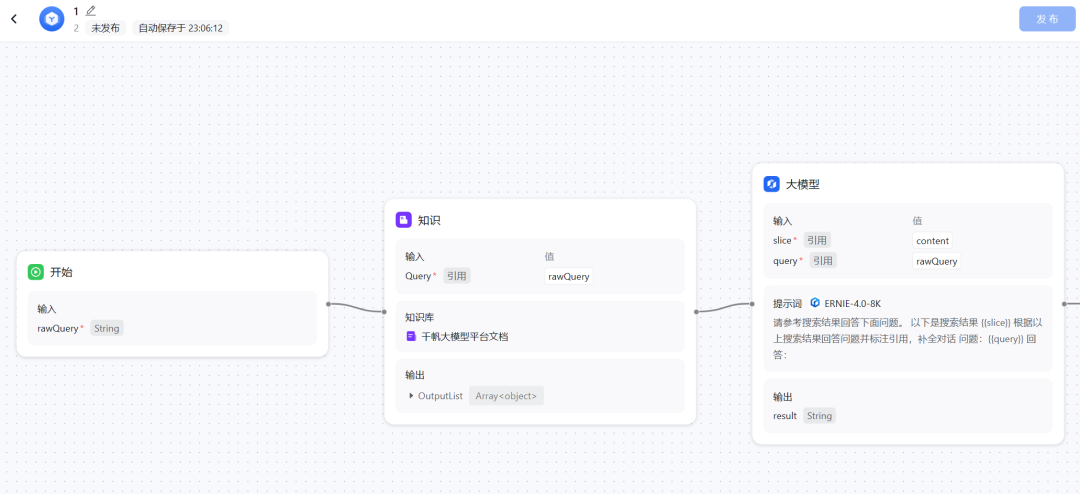Click the 未发布 status tag

105,28
